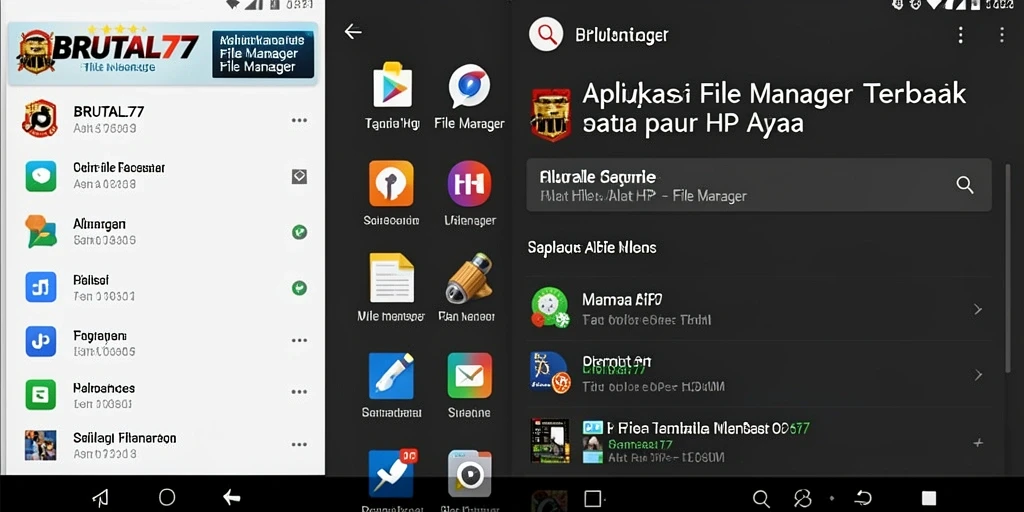Click the Saplaus Altie Nlens section label
The width and height of the screenshot is (1024, 512).
pyautogui.click(x=592, y=248)
